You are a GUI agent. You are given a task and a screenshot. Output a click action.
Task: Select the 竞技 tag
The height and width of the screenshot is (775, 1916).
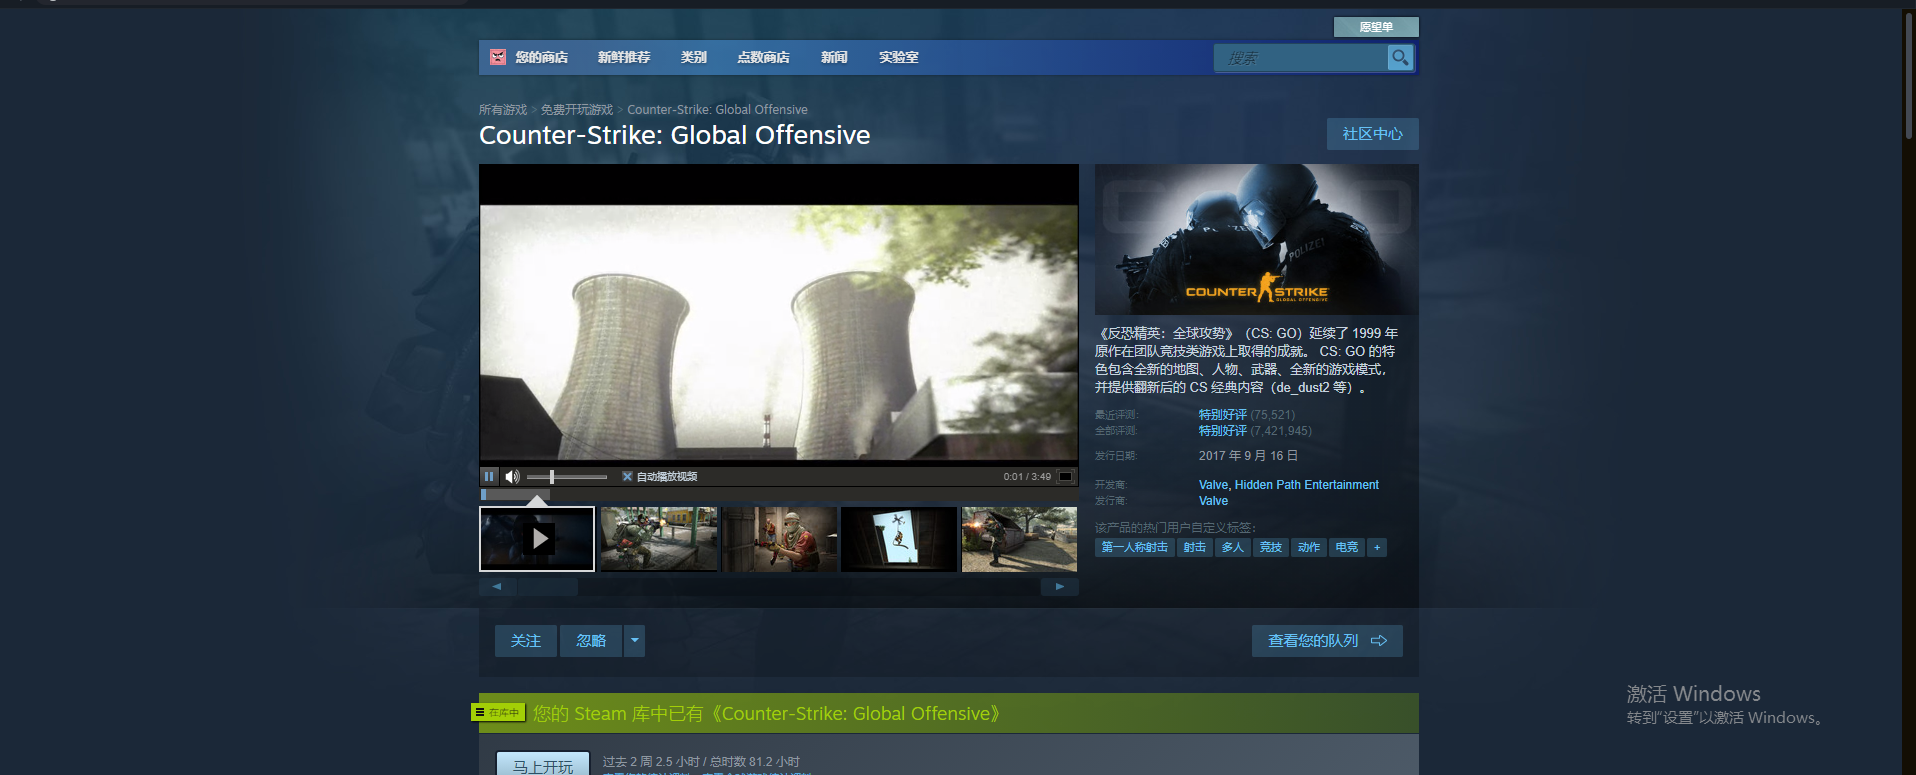[1271, 547]
